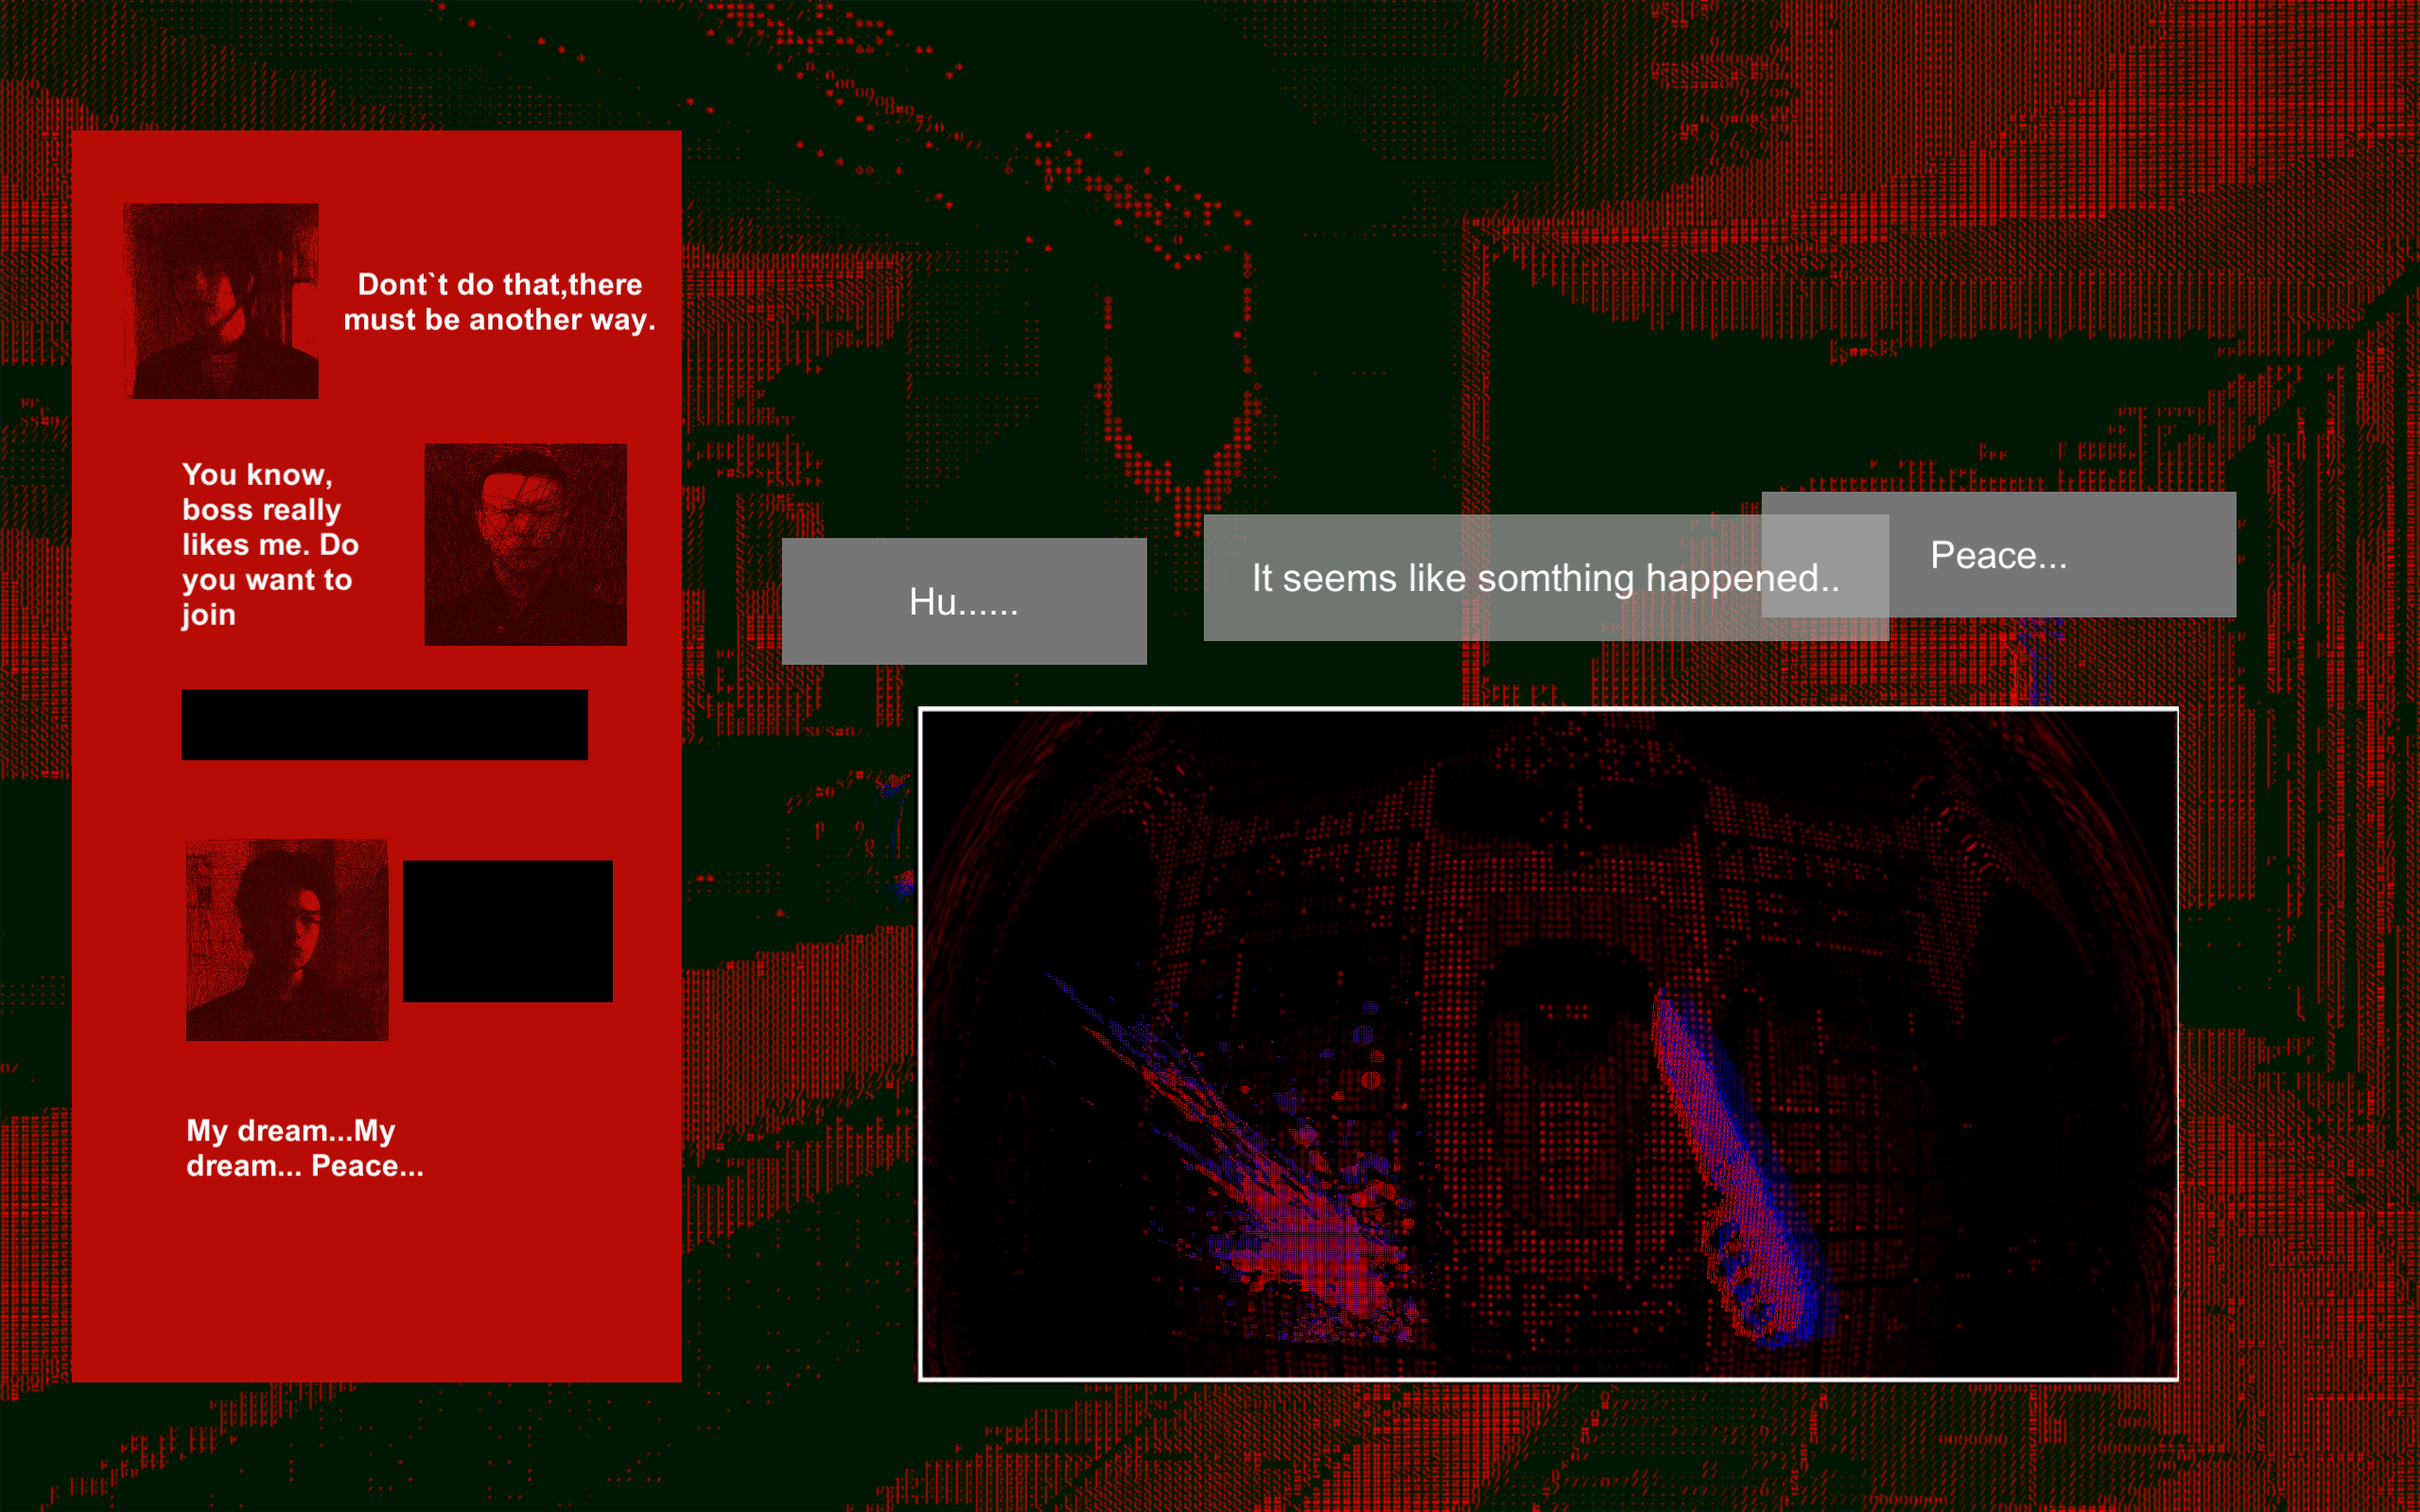Click the gray 'Peace...' dialogue box
Viewport: 2420px width, 1512px height.
[1999, 554]
